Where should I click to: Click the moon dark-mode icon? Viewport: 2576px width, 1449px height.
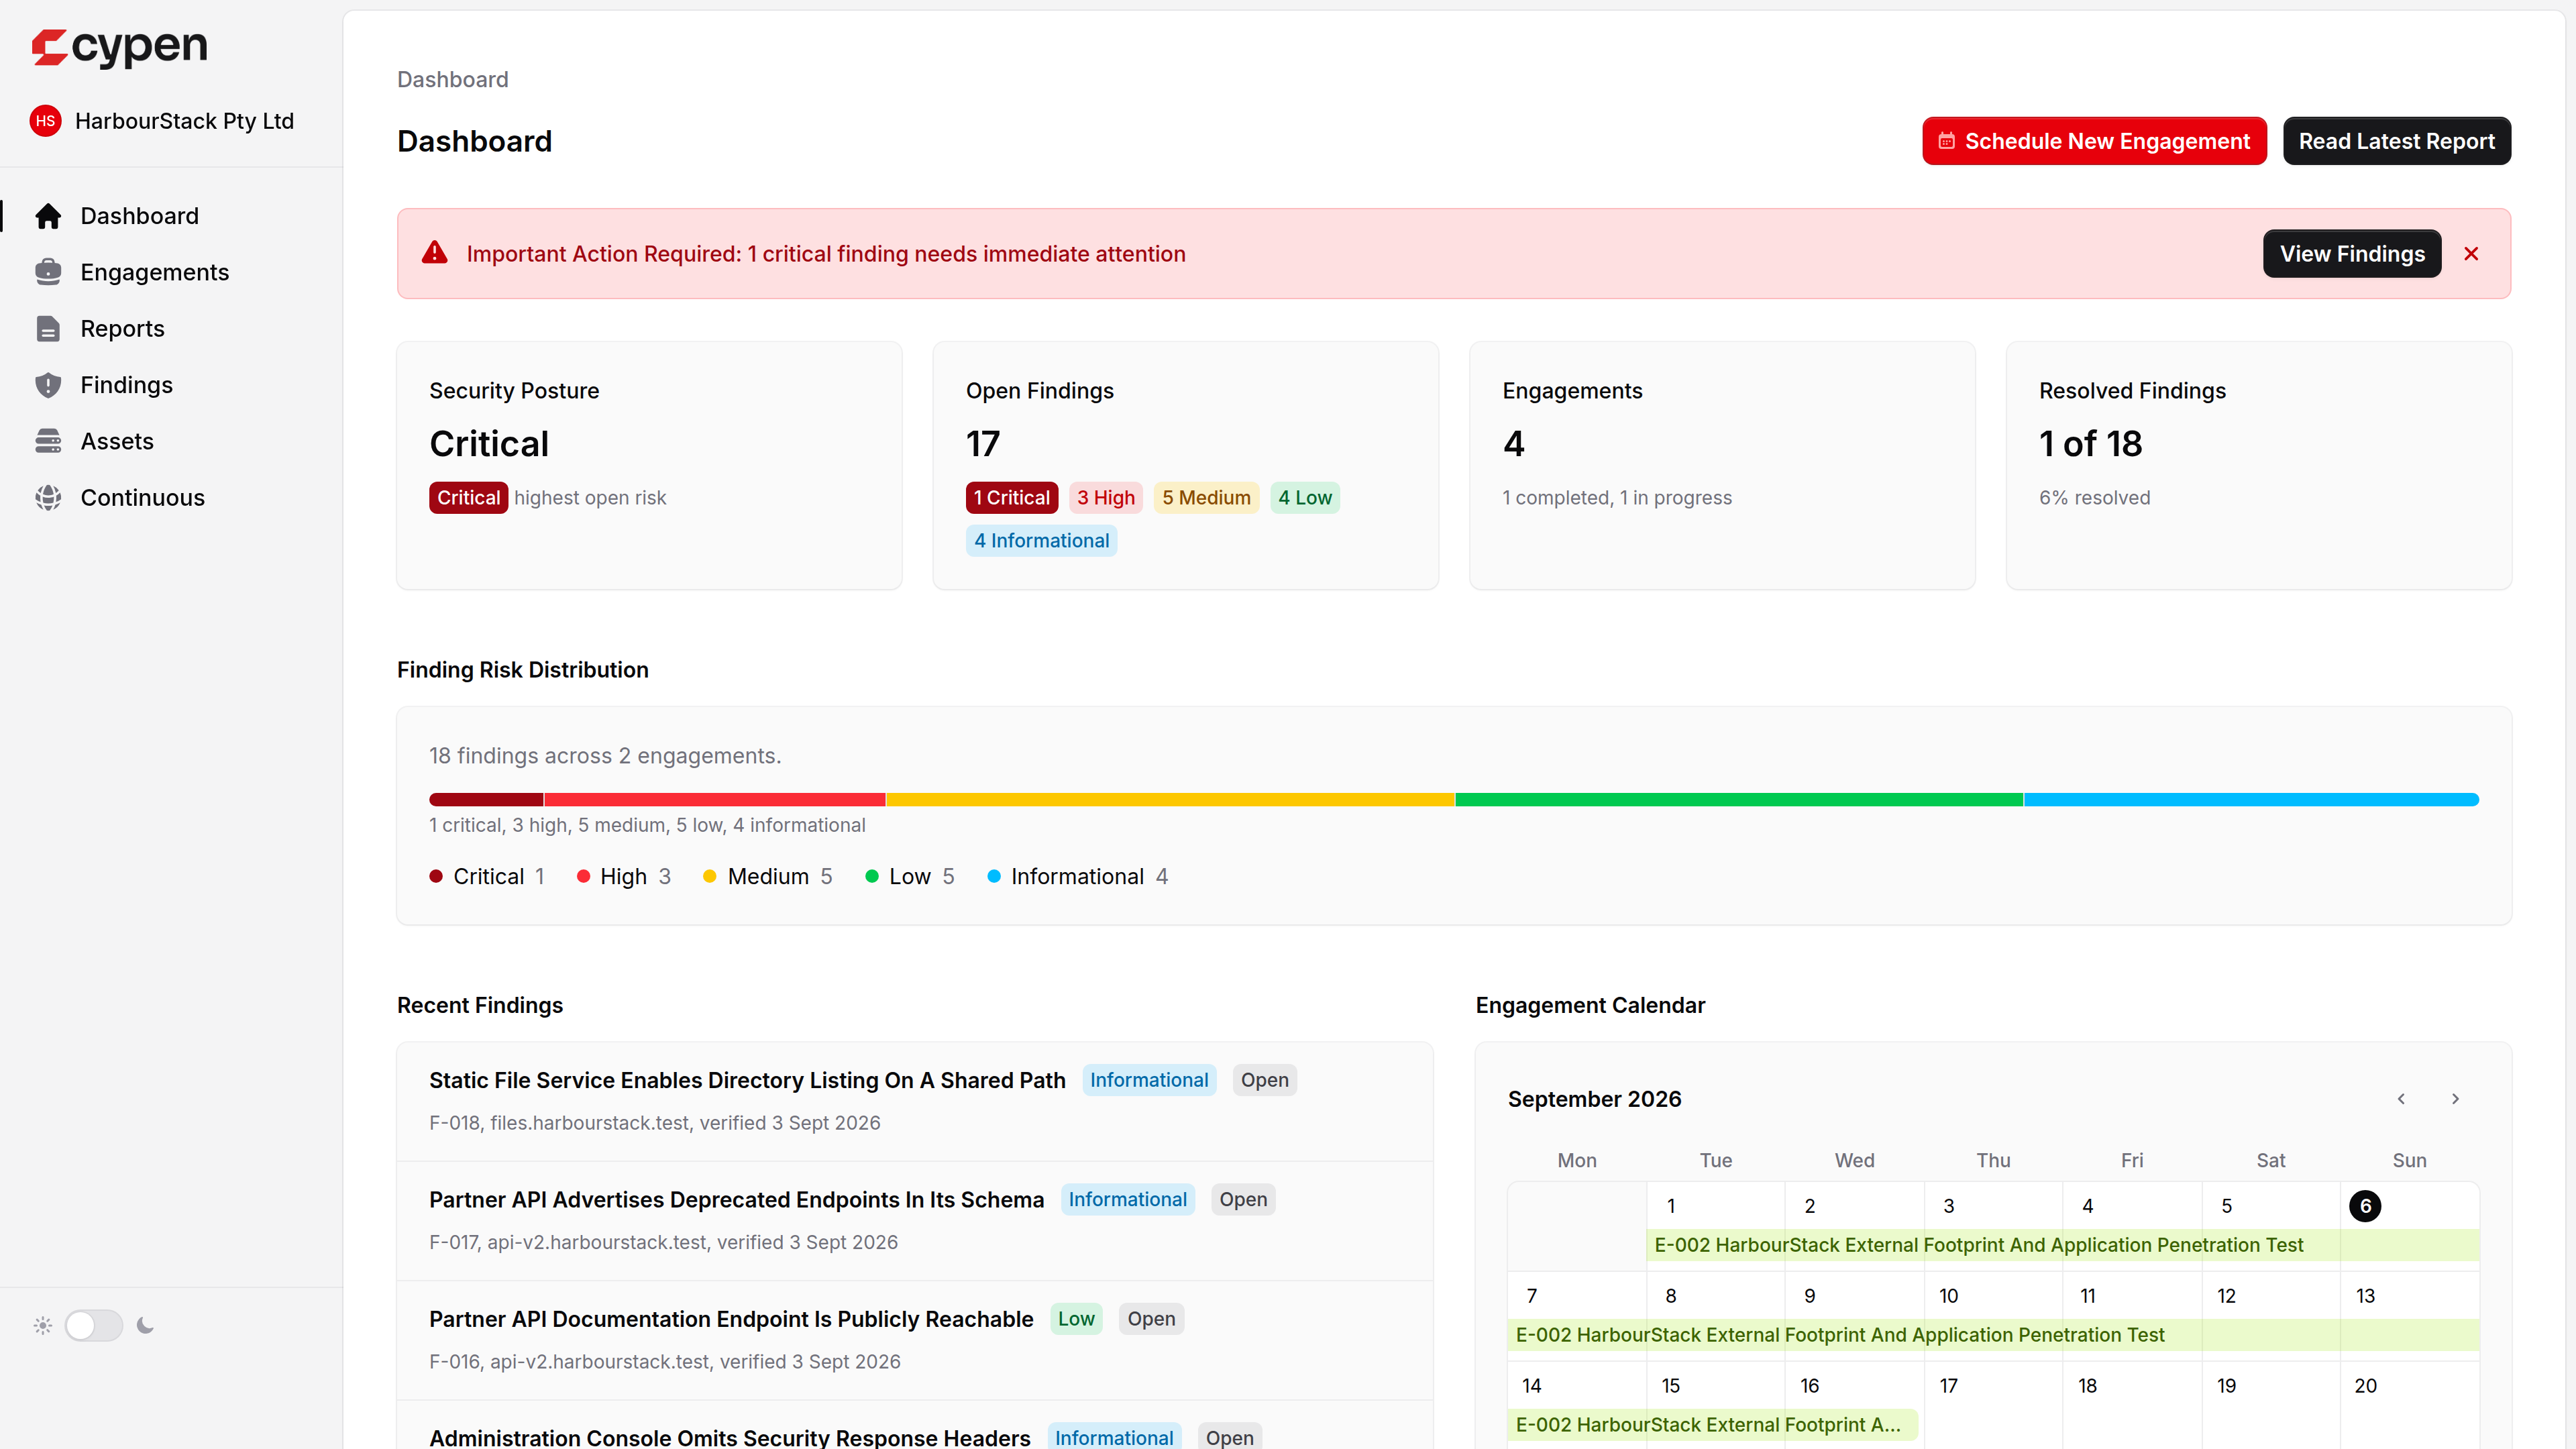145,1326
